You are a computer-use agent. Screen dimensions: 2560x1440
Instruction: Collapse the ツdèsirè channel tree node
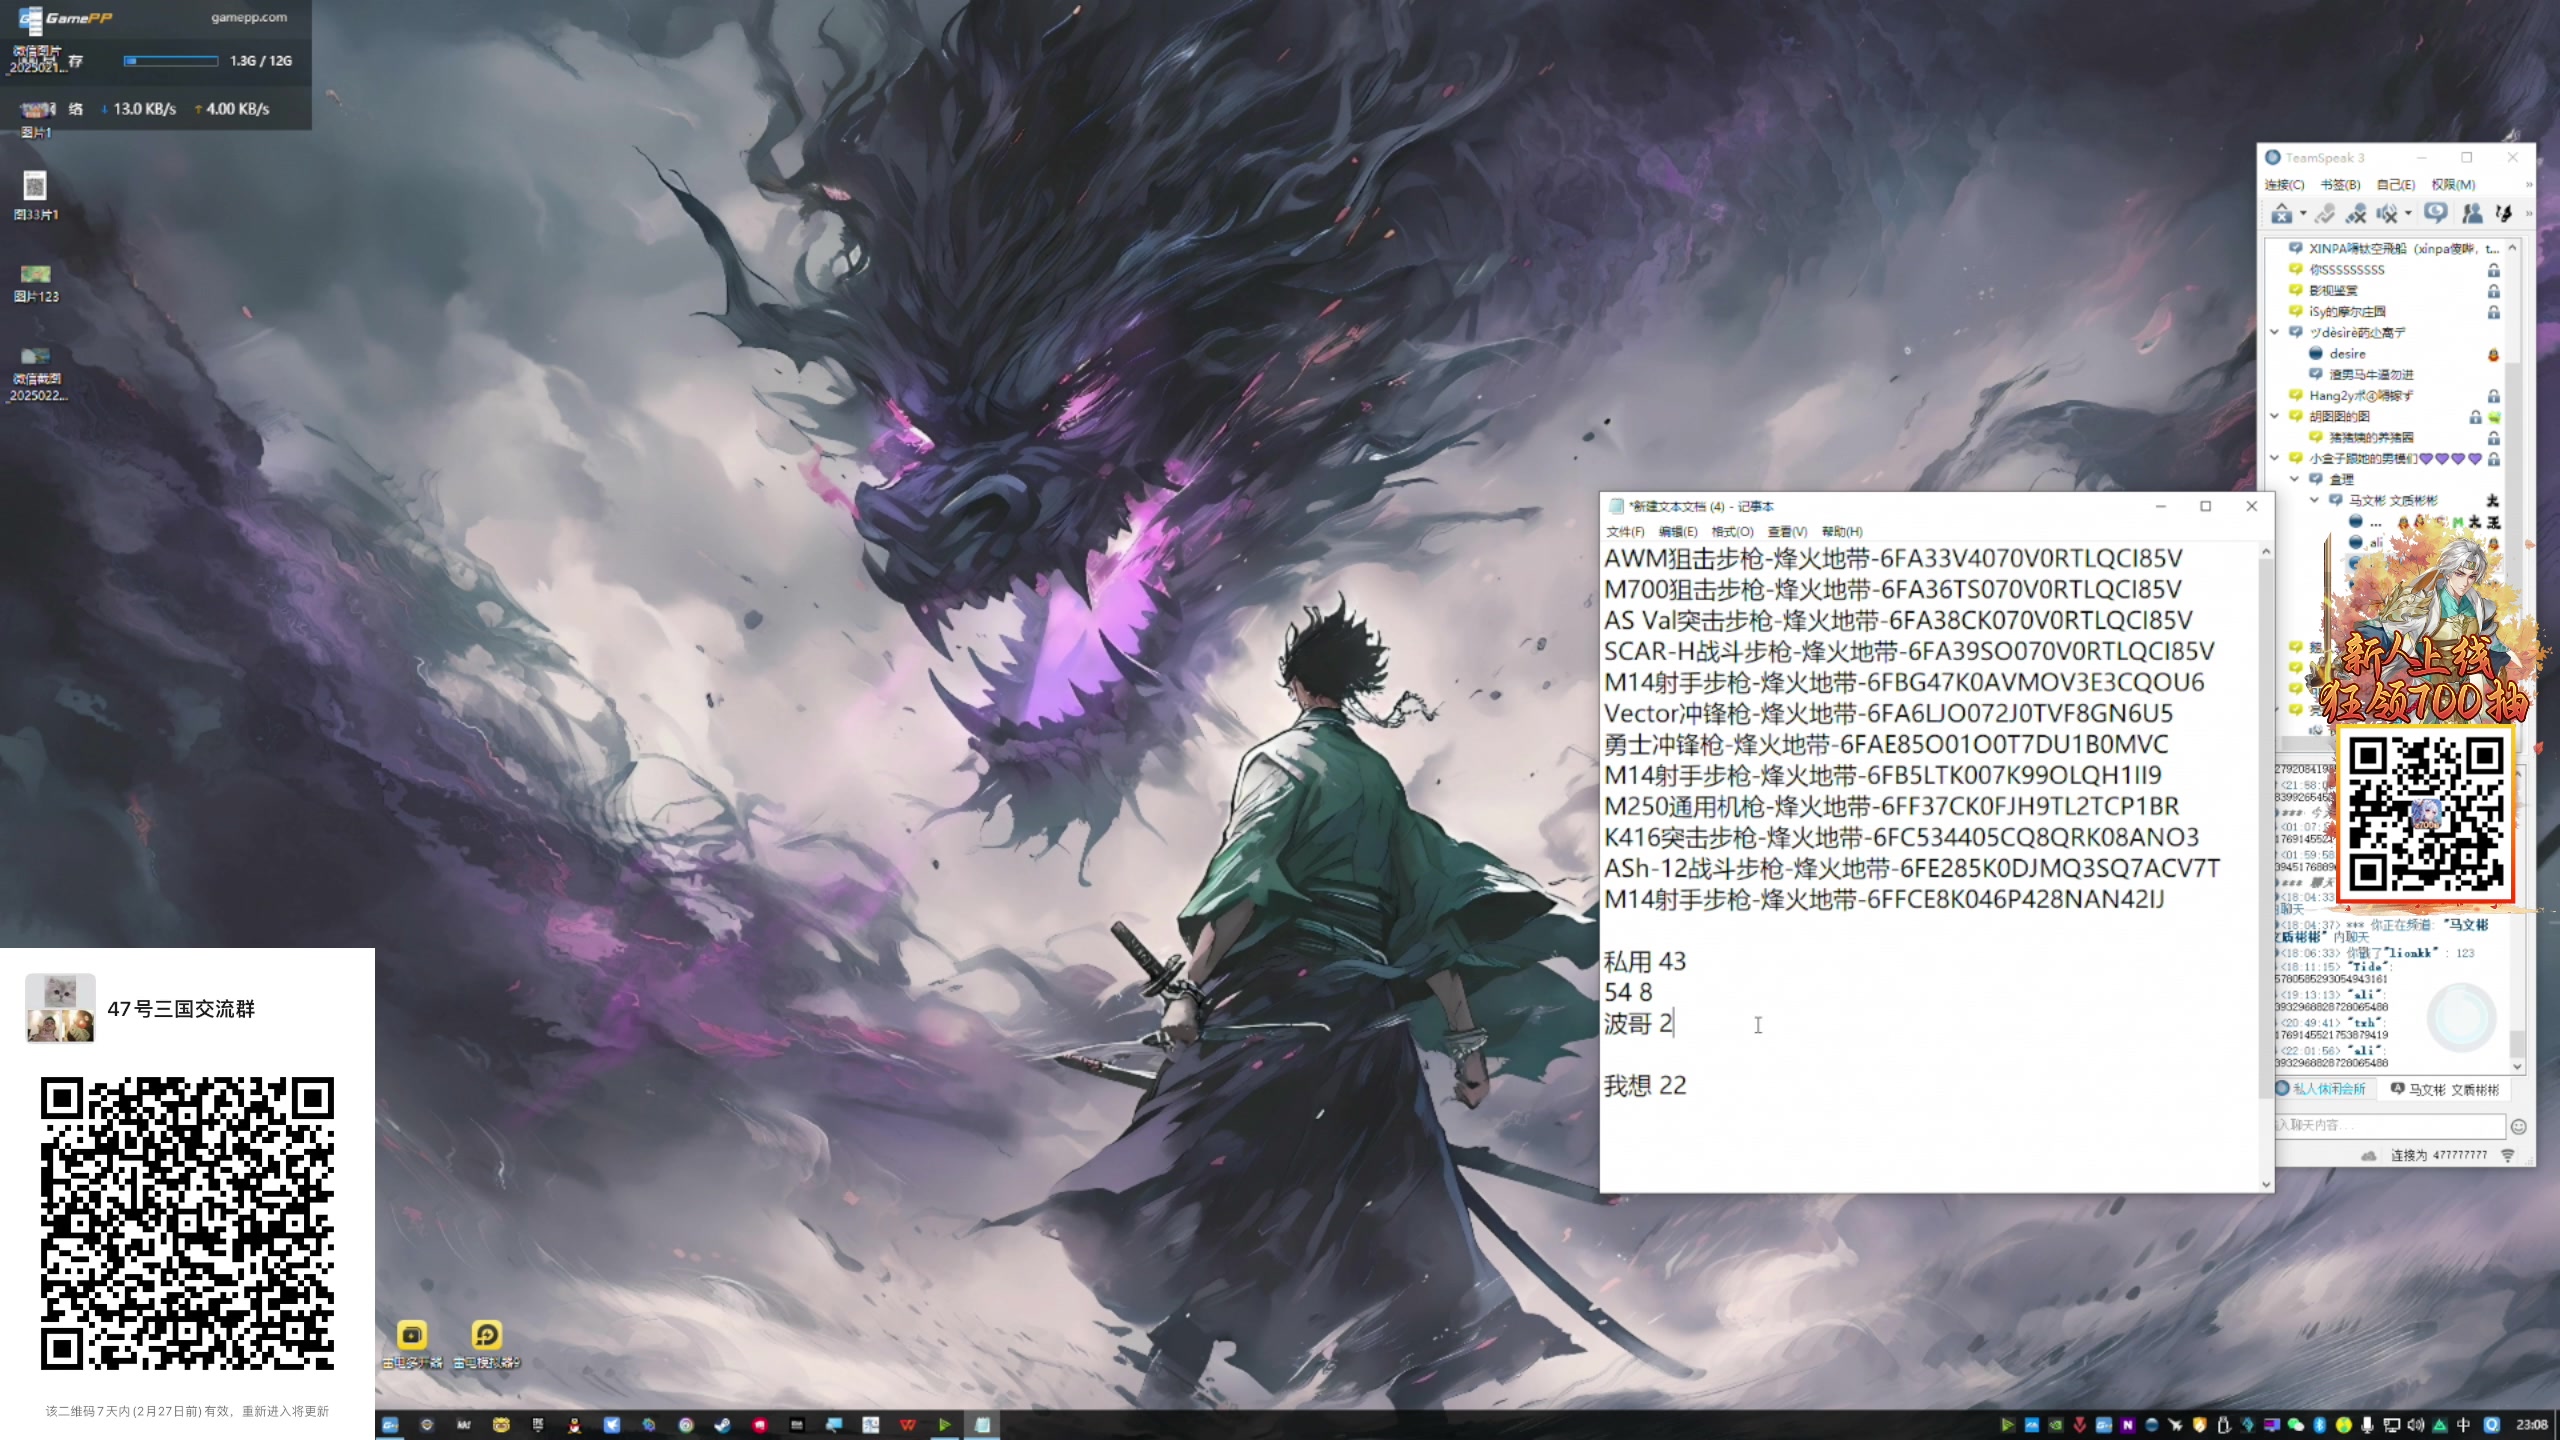(2275, 332)
